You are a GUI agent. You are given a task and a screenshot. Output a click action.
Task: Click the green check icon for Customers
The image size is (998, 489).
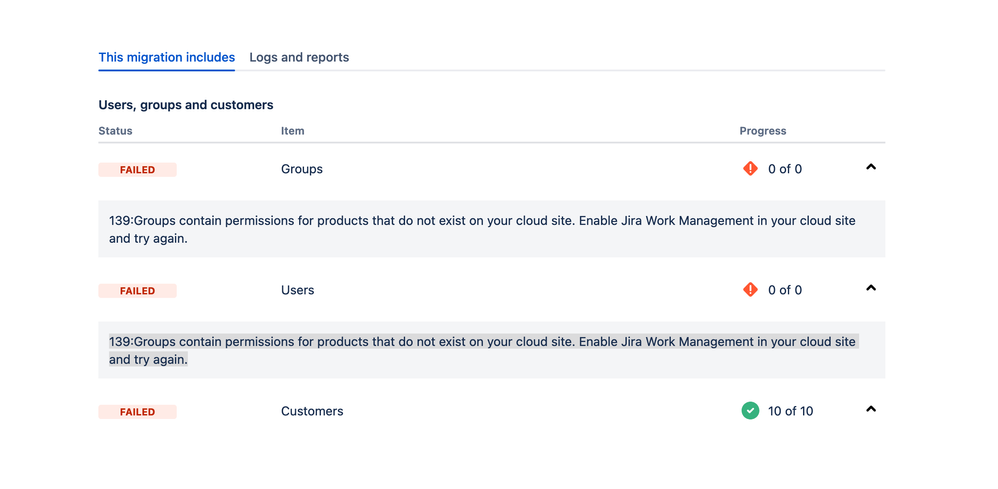click(750, 411)
